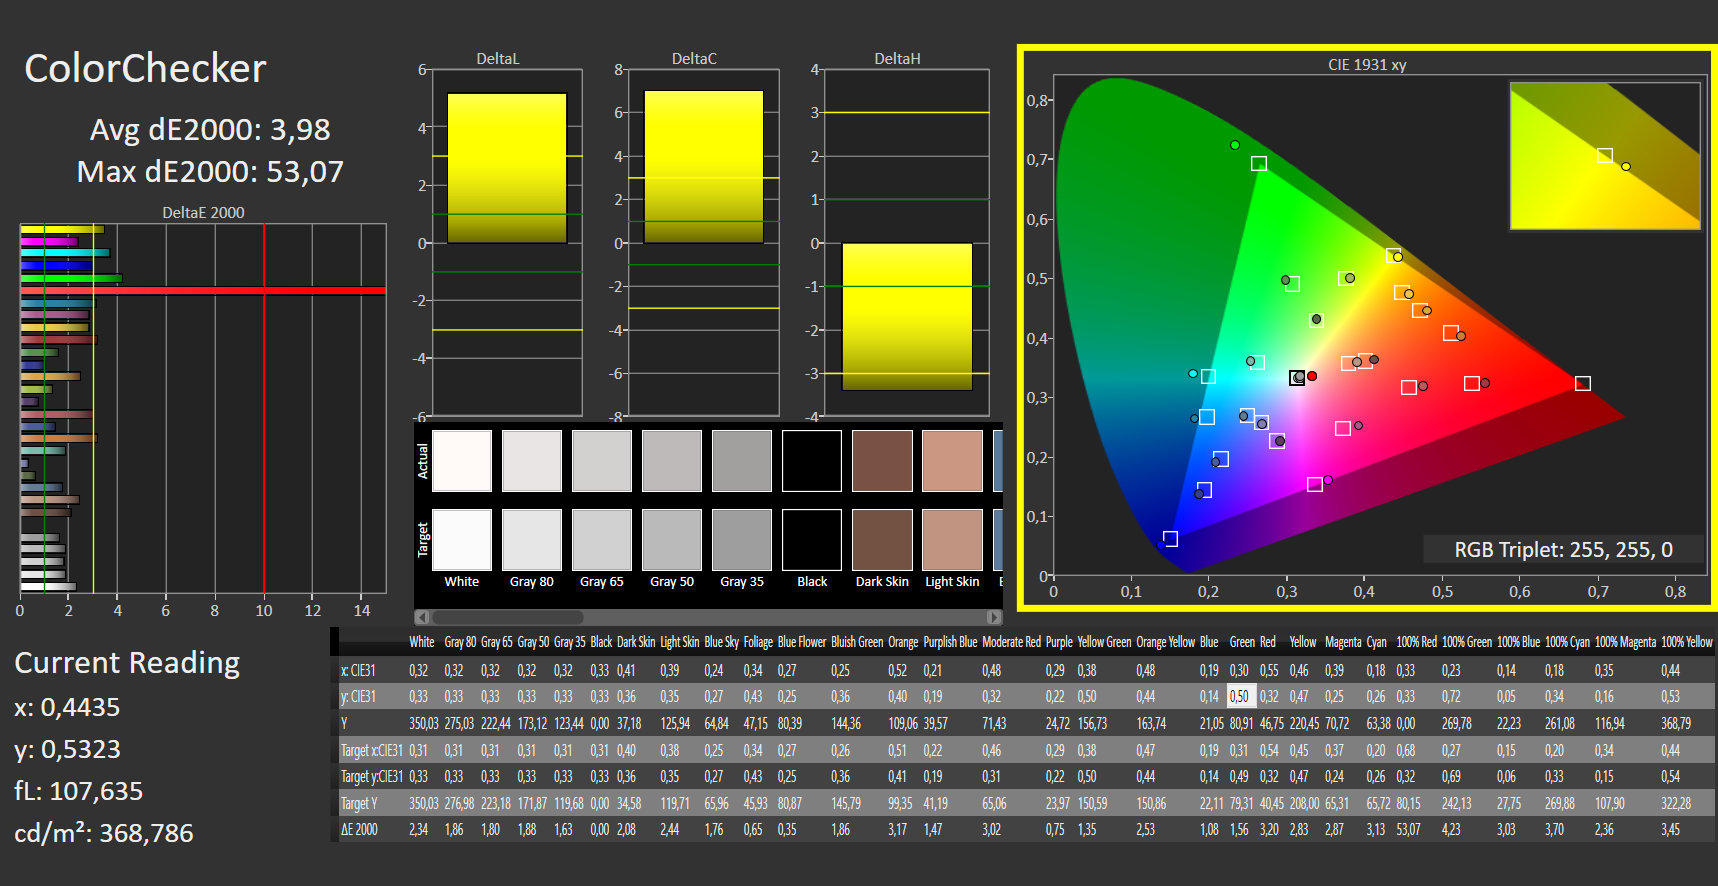Screen dimensions: 1718x886
Task: Select the 100% Red column header
Action: (1416, 642)
